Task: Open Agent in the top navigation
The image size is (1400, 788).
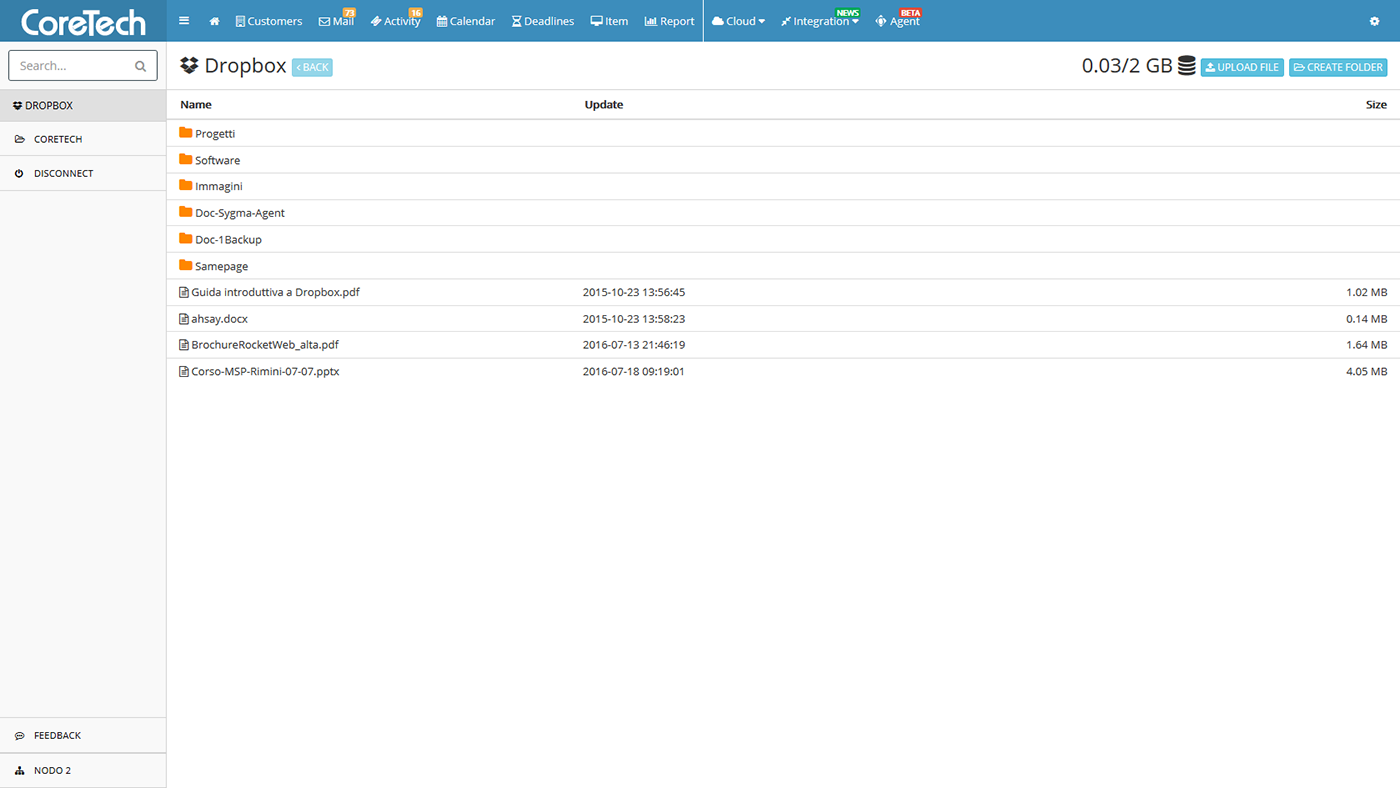Action: click(x=897, y=21)
